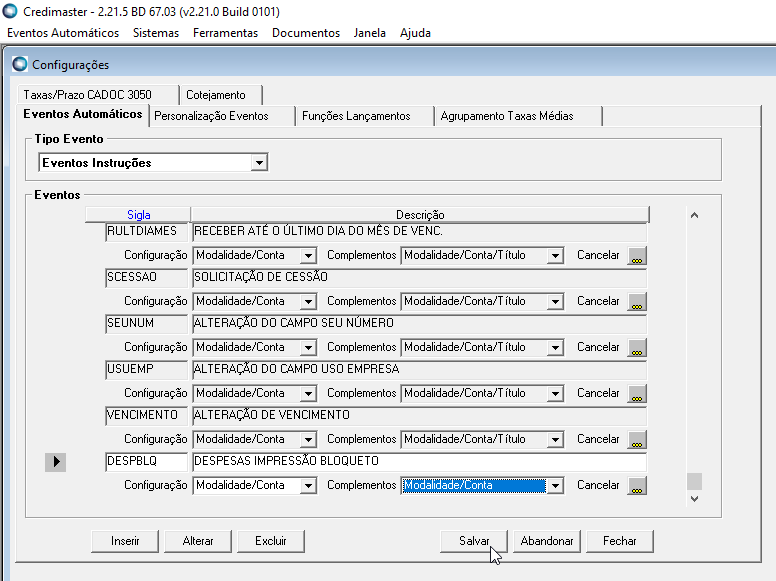Discard changes with Abandonar button
Screen dimensions: 776x581
(x=547, y=541)
